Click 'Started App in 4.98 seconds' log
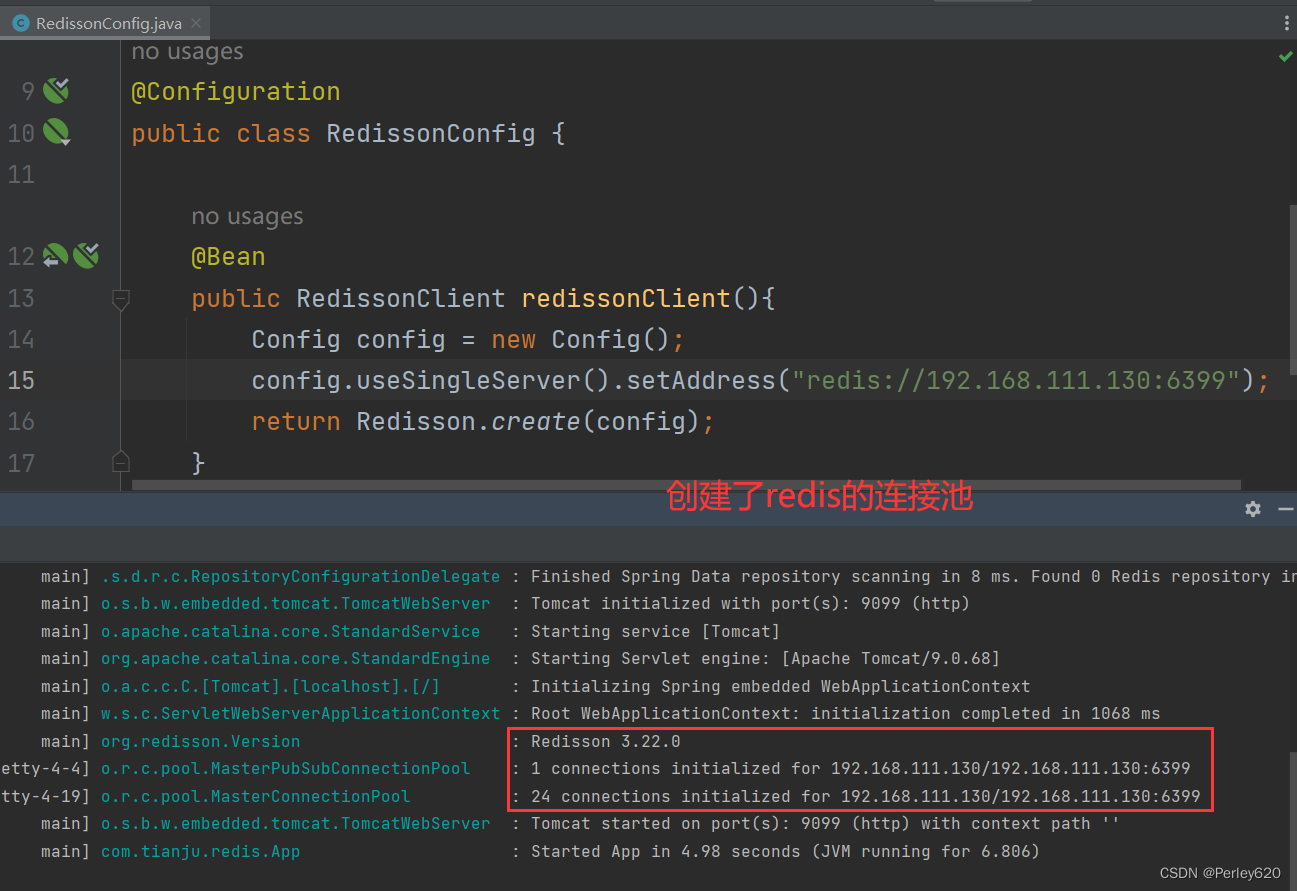Screen dimensions: 1297x891 point(785,852)
